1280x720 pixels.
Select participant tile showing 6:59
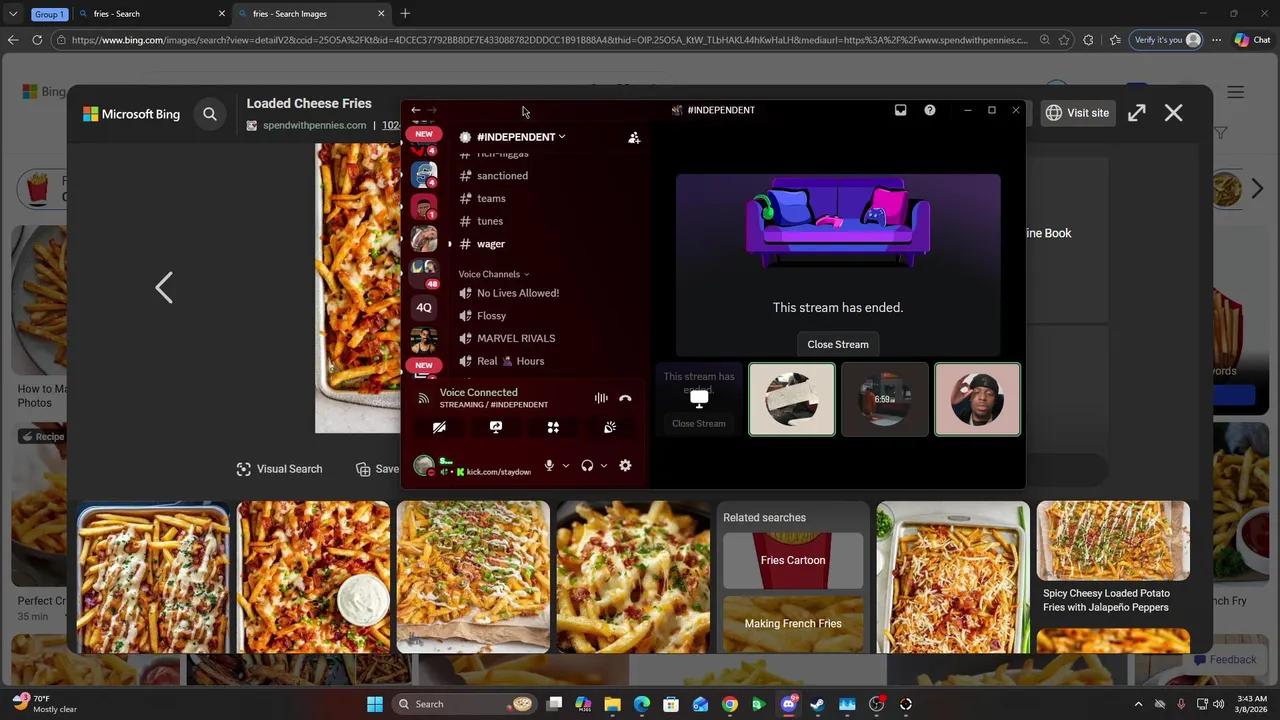tap(884, 399)
